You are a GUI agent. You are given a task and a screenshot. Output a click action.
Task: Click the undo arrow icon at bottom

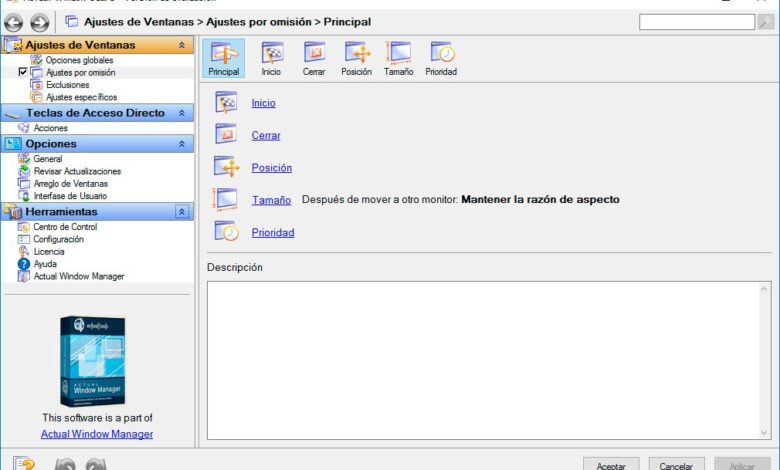[x=65, y=465]
